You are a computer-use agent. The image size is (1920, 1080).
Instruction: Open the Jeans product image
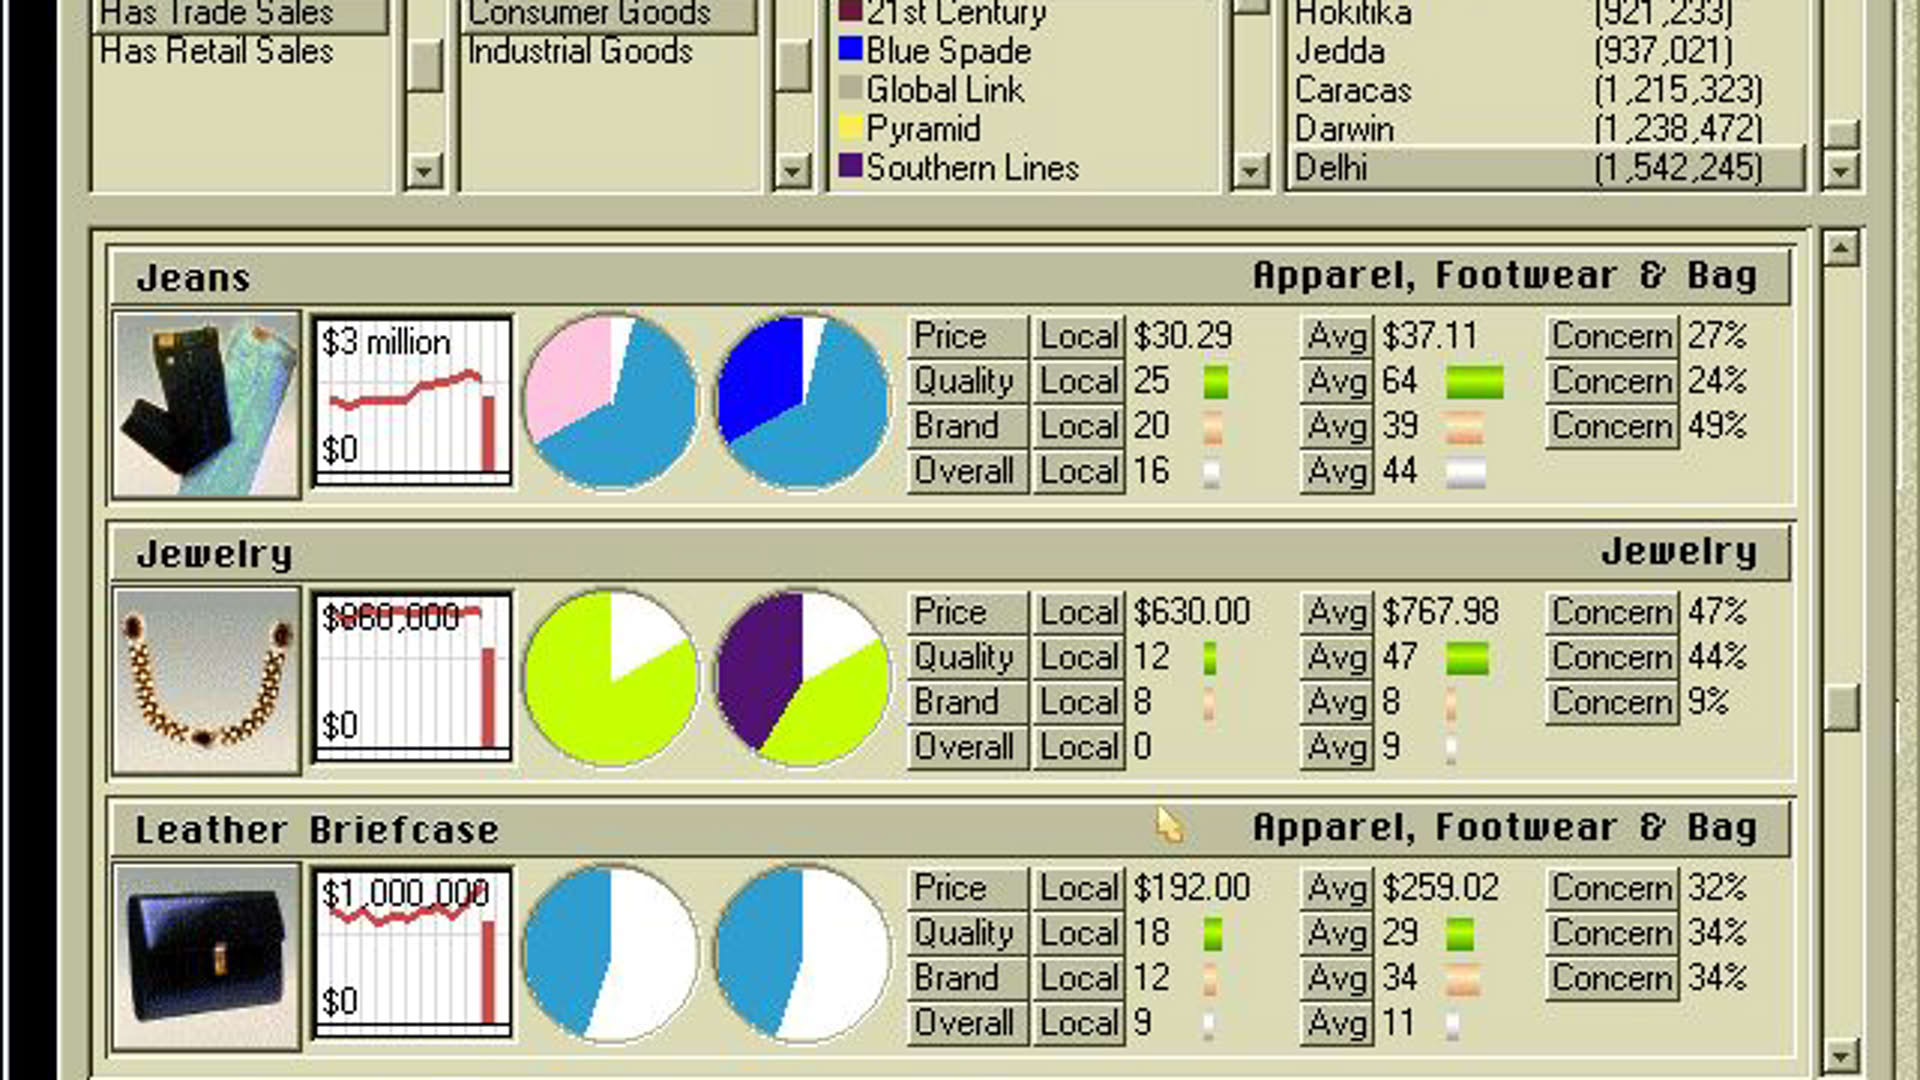206,404
